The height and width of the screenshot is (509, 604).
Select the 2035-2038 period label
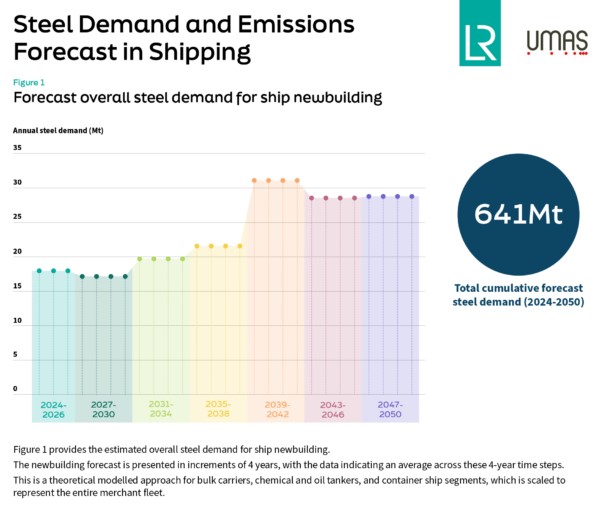(x=218, y=408)
